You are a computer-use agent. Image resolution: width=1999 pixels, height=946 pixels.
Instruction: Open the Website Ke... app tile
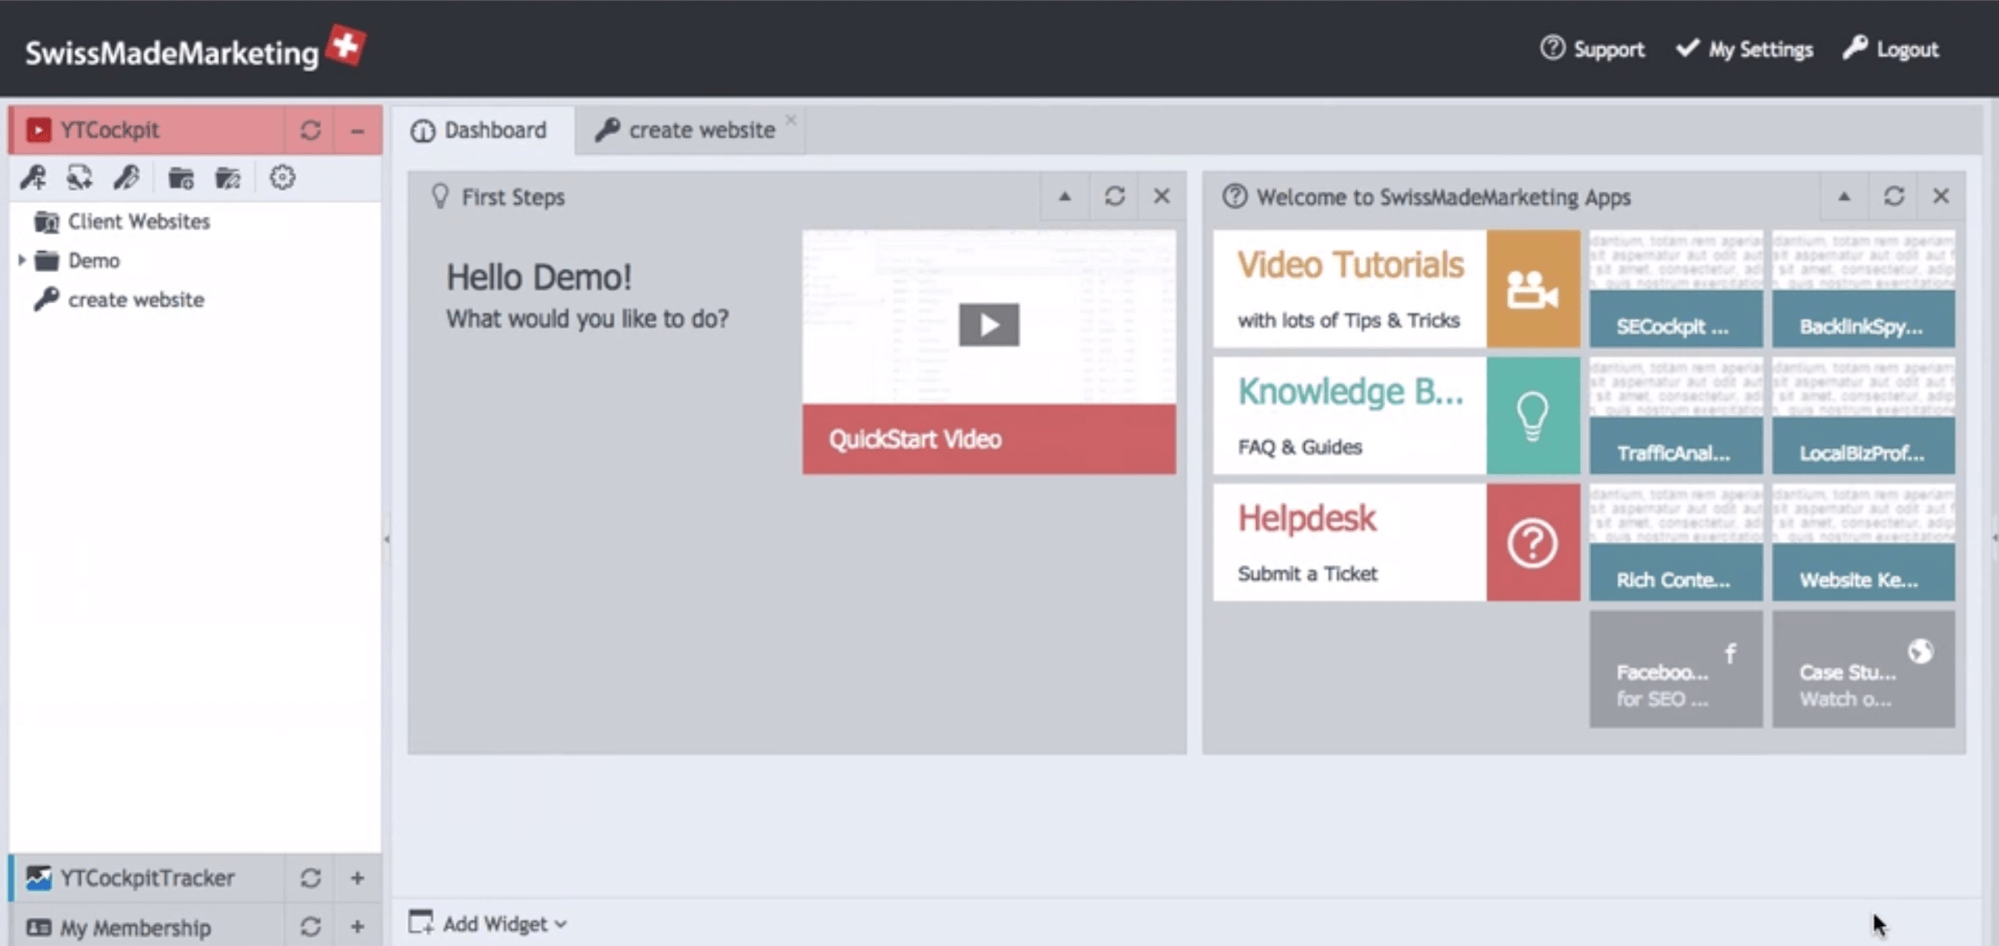1864,543
